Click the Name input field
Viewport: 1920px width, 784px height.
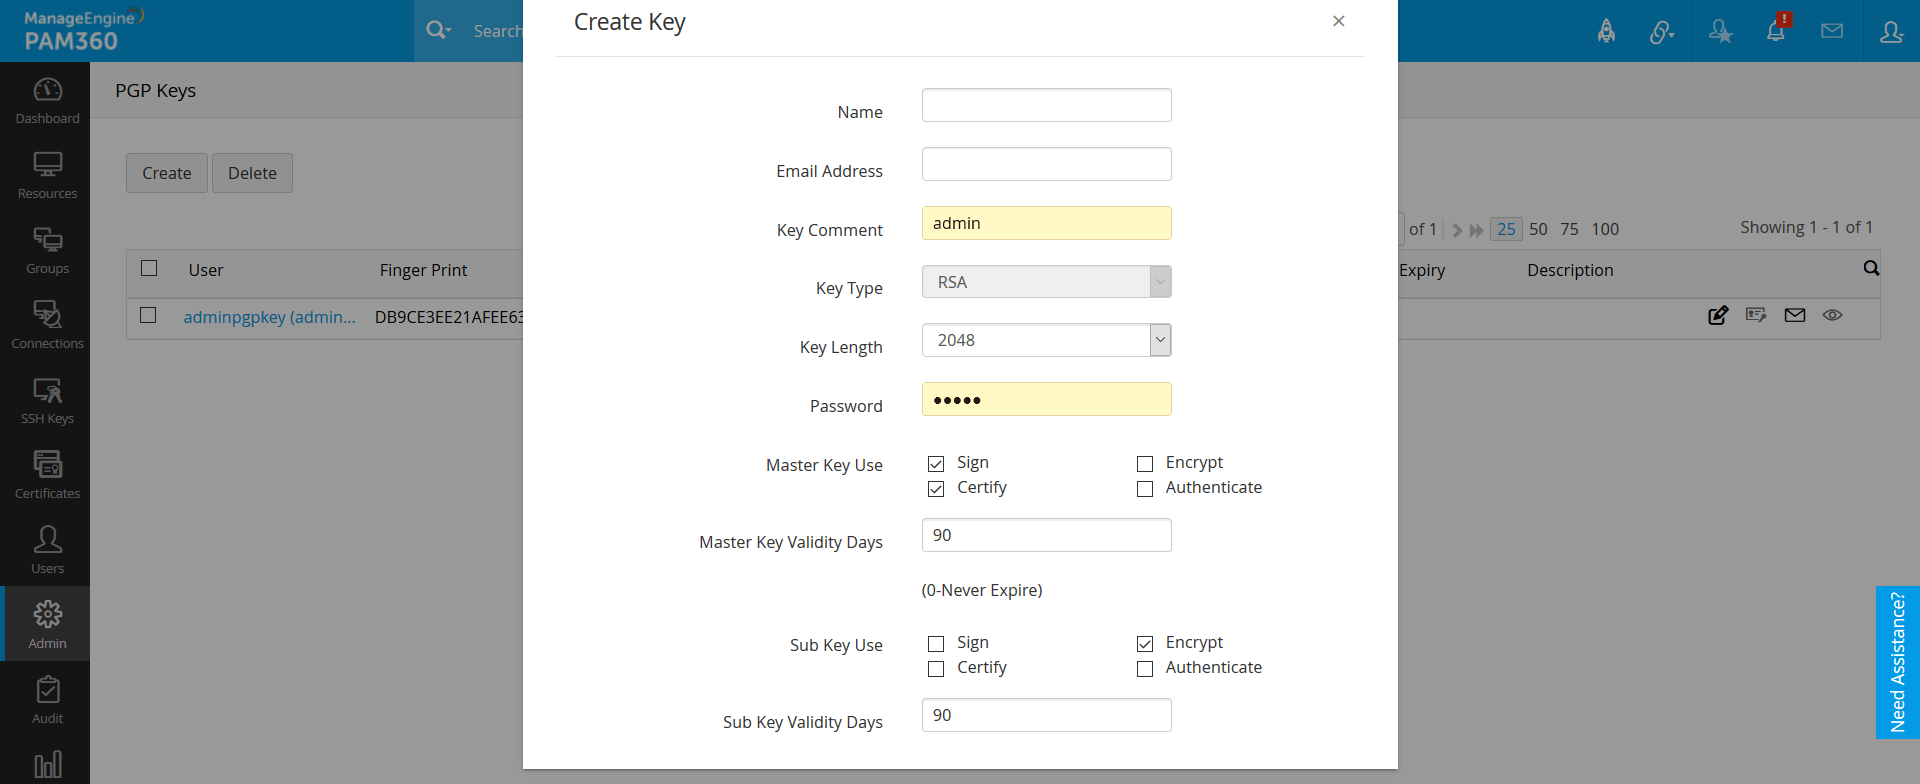tap(1046, 105)
